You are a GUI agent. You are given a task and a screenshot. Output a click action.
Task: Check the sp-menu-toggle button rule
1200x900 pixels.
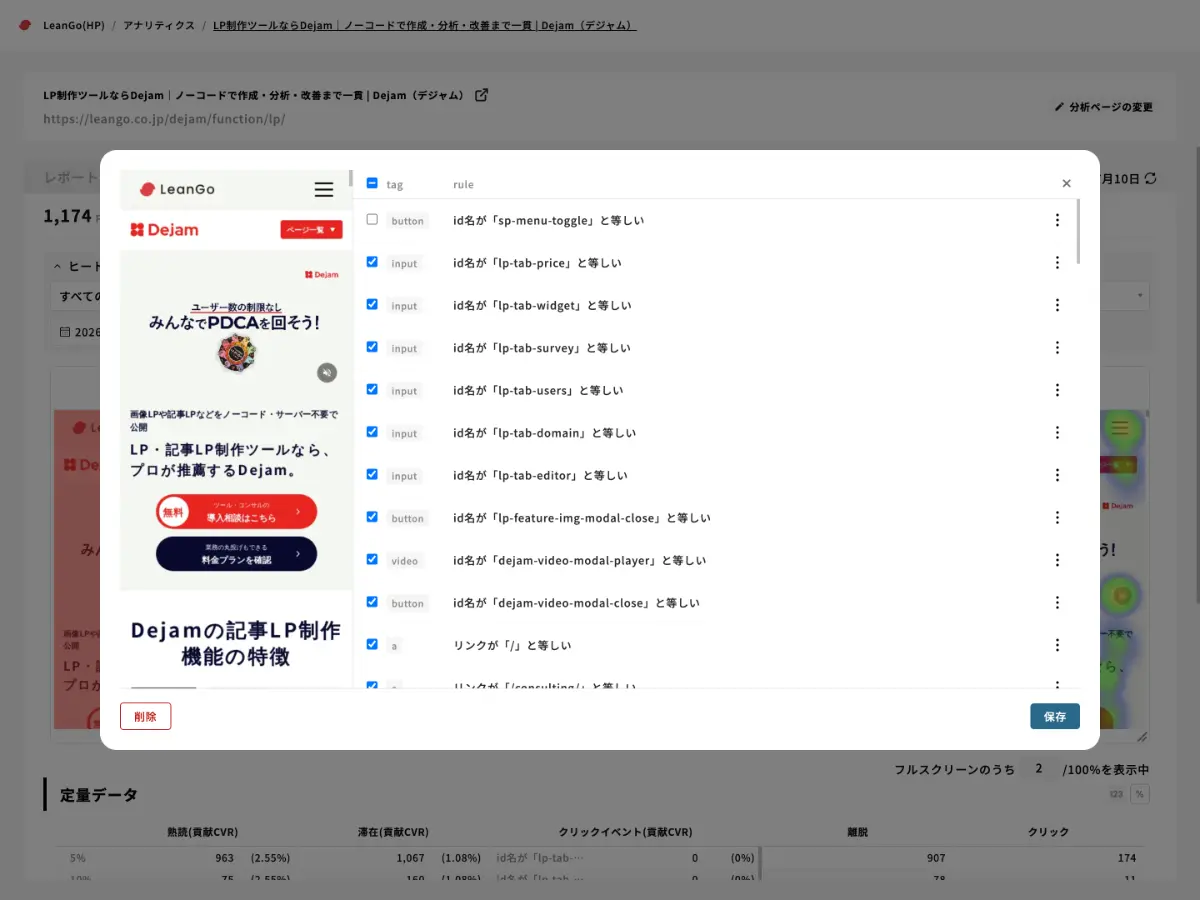pyautogui.click(x=372, y=219)
